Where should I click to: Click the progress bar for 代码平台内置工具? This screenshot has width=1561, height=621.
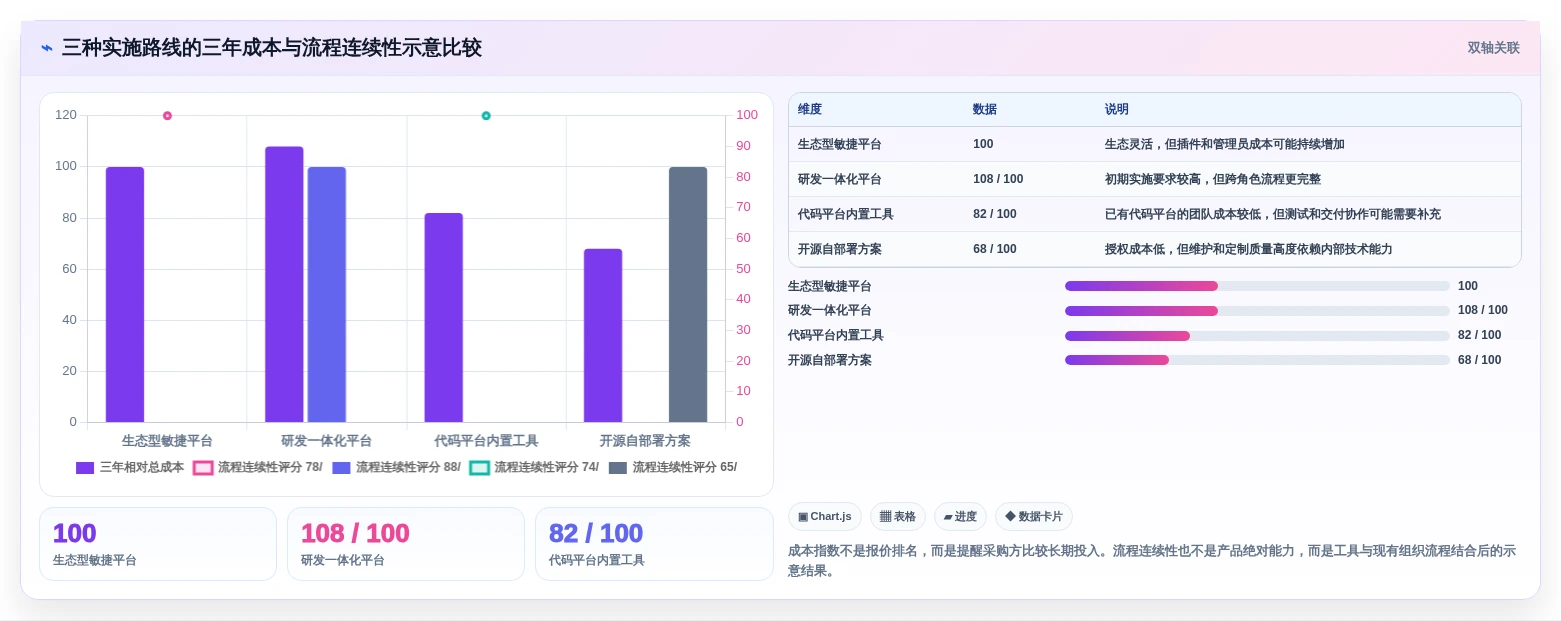pos(1257,336)
